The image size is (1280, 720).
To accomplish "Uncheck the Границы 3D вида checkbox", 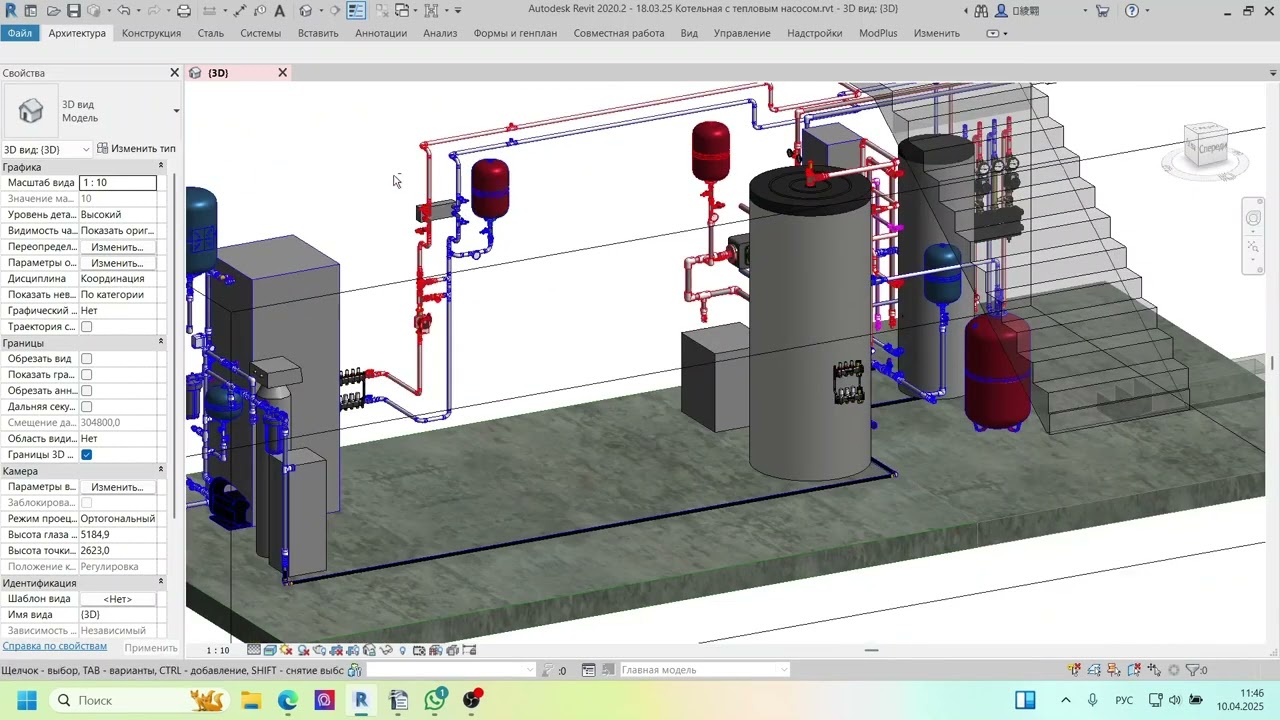I will (86, 455).
